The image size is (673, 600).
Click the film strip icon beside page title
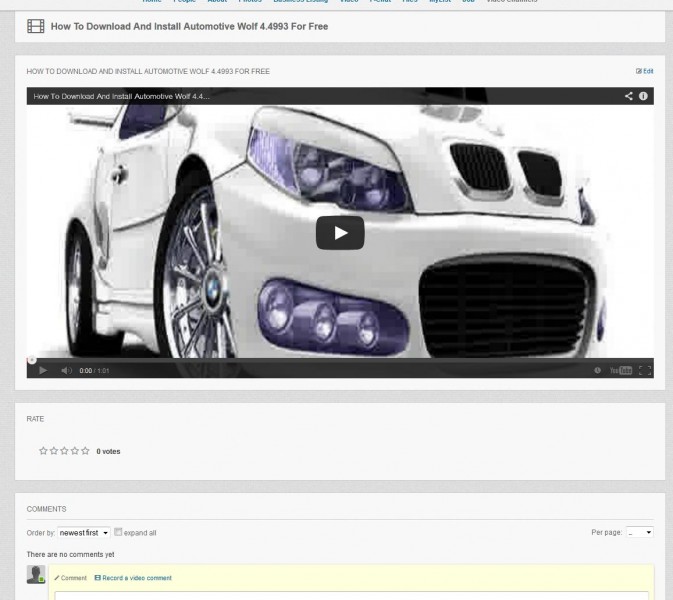point(36,26)
